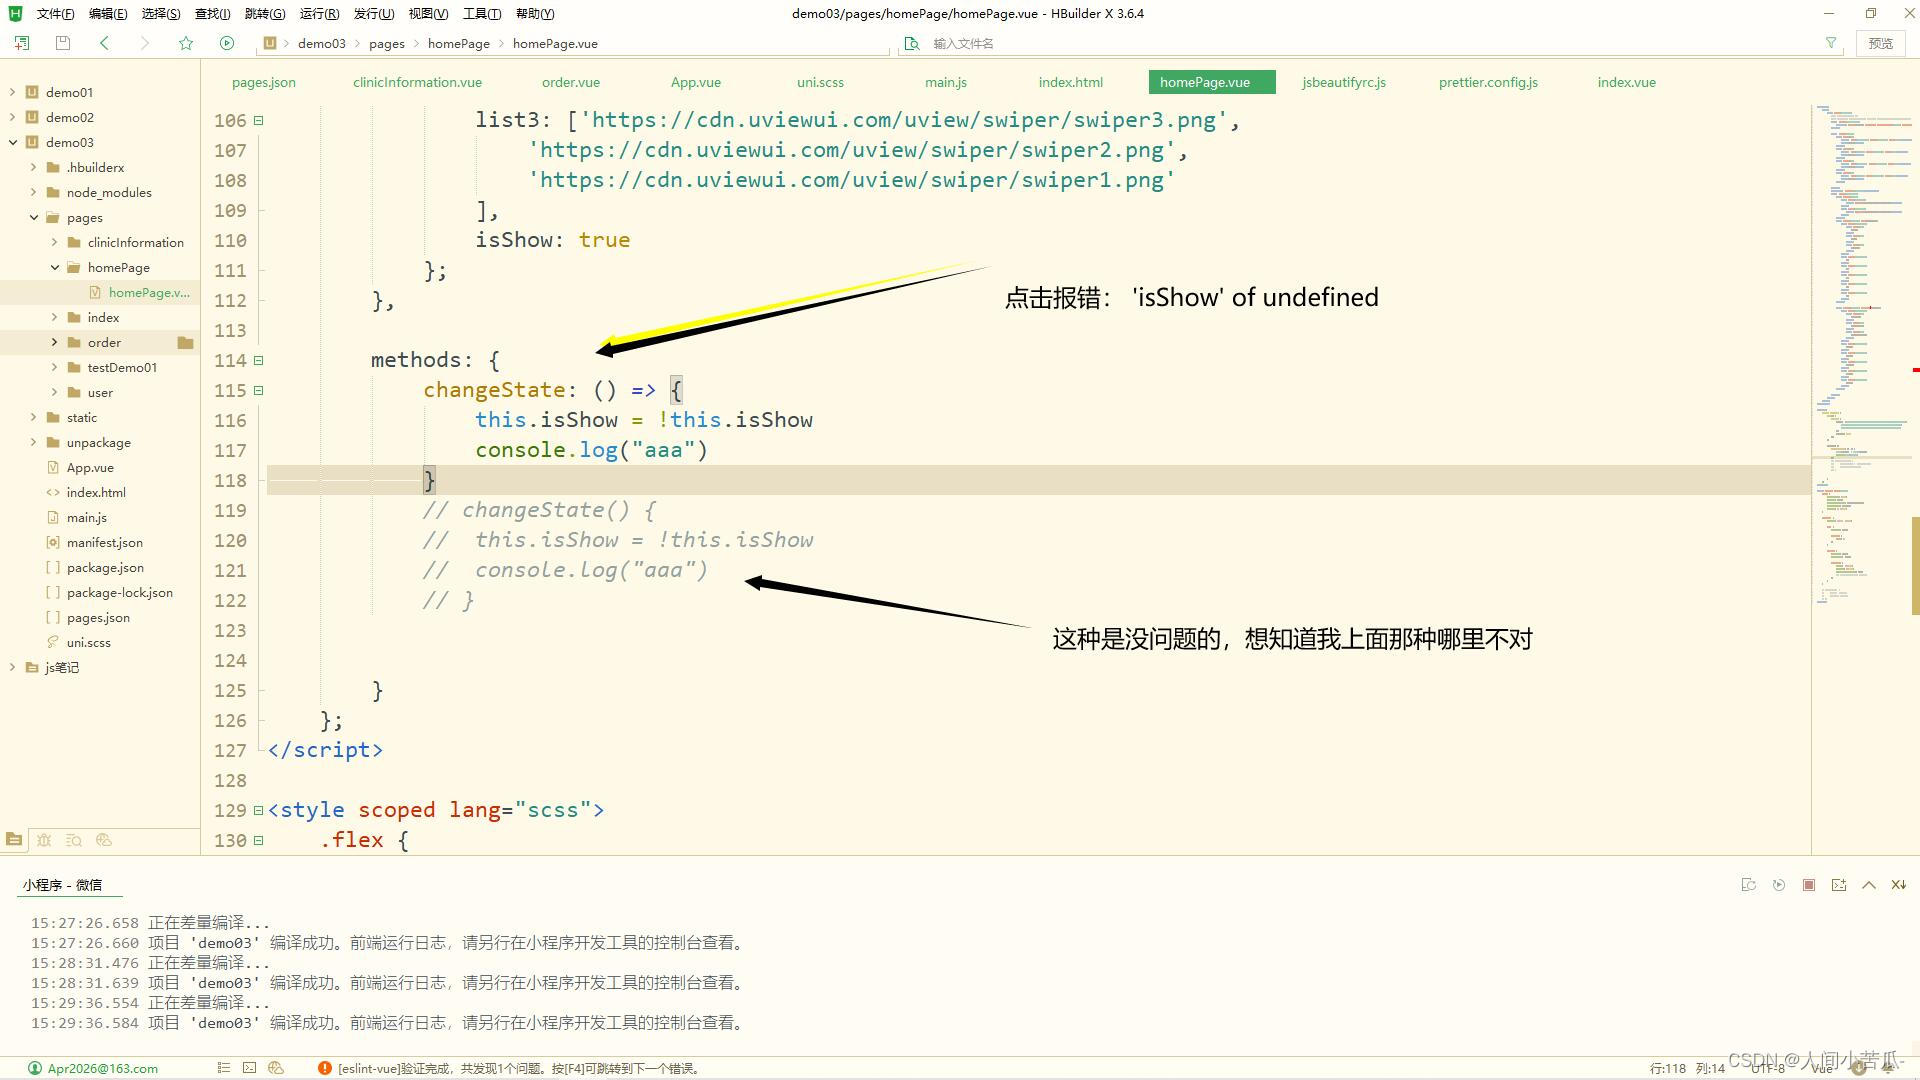Viewport: 1920px width, 1080px height.
Task: Click the filter funnel icon near search
Action: pyautogui.click(x=1831, y=43)
